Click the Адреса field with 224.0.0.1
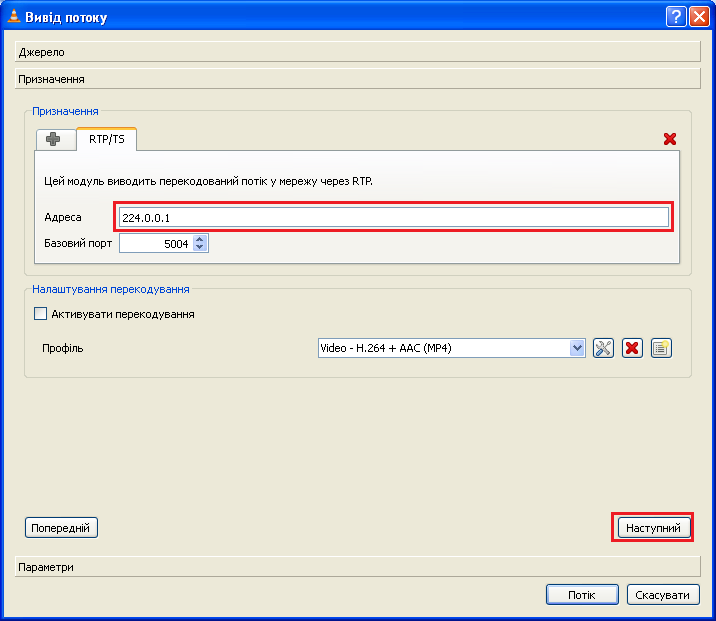The height and width of the screenshot is (621, 716). point(394,217)
